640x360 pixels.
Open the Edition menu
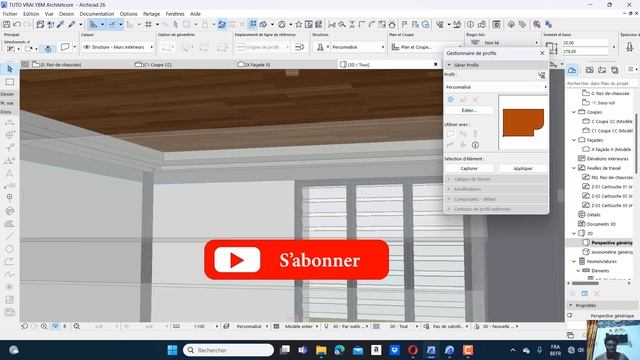31,14
